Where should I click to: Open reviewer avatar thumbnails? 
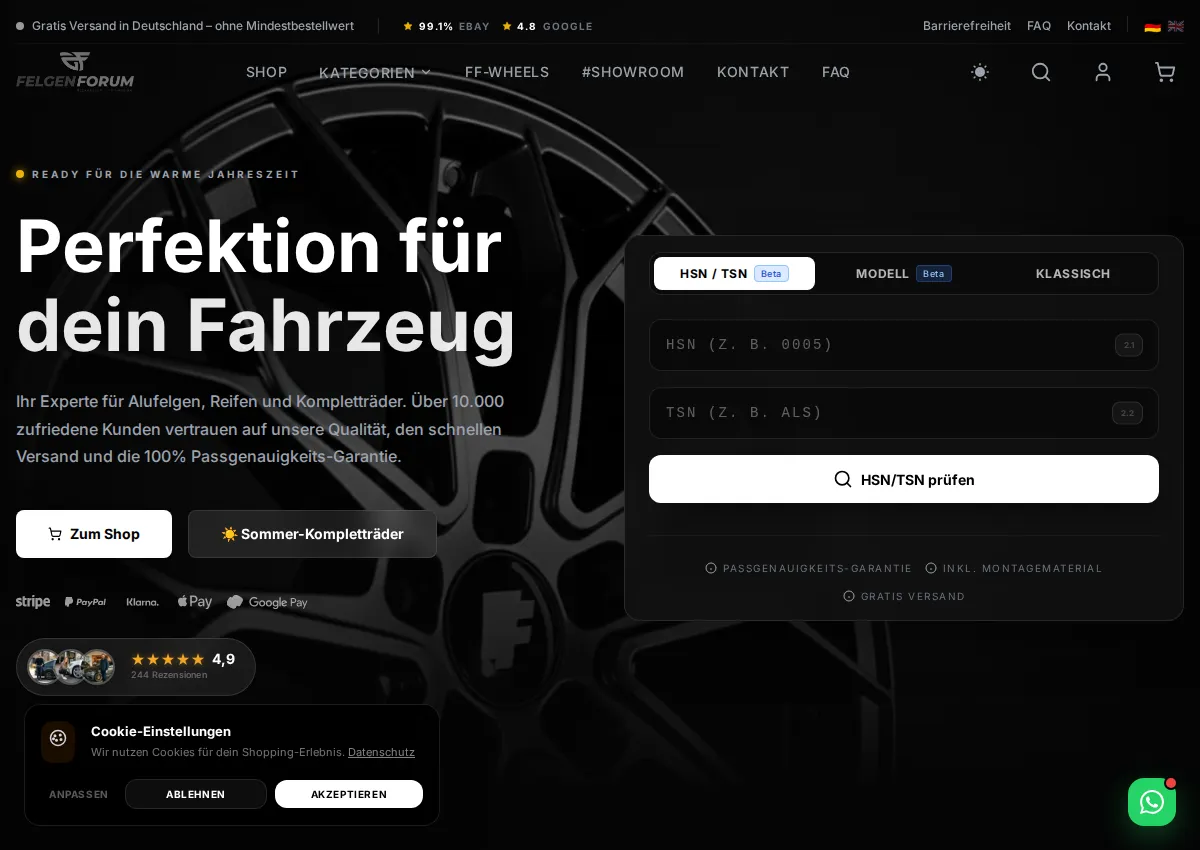tap(71, 667)
